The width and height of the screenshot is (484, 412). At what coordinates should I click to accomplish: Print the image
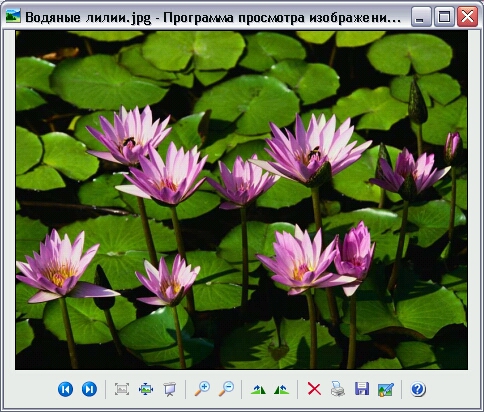[x=338, y=389]
